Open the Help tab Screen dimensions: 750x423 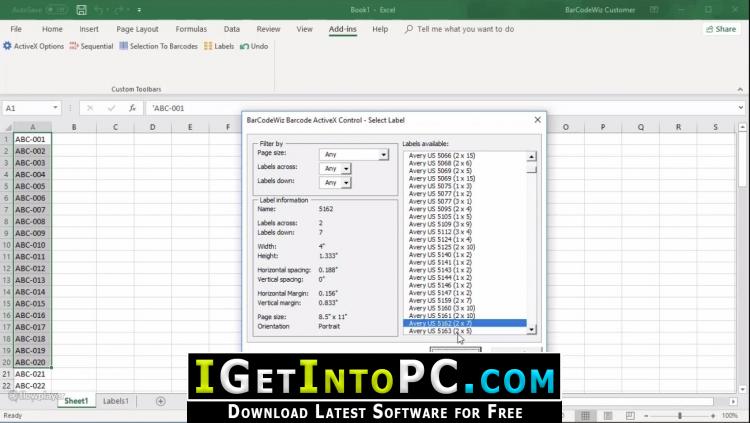pyautogui.click(x=380, y=29)
